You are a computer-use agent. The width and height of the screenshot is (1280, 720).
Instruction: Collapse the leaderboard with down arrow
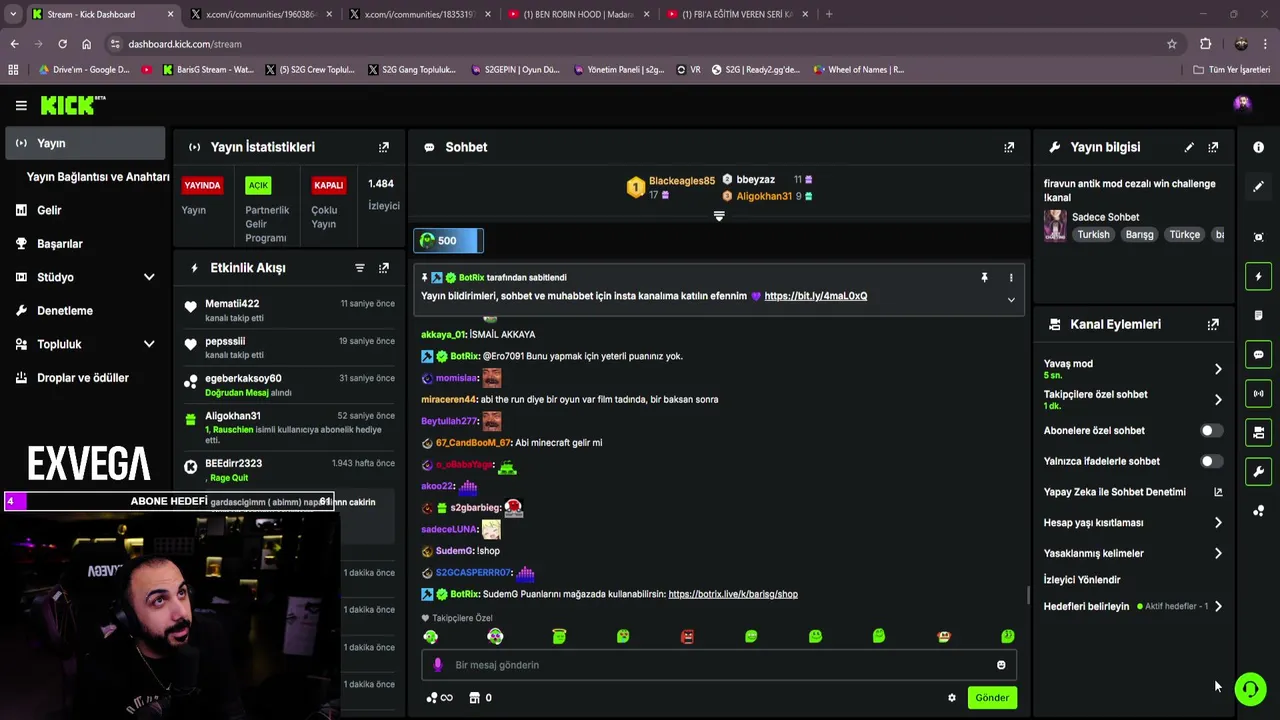[719, 216]
